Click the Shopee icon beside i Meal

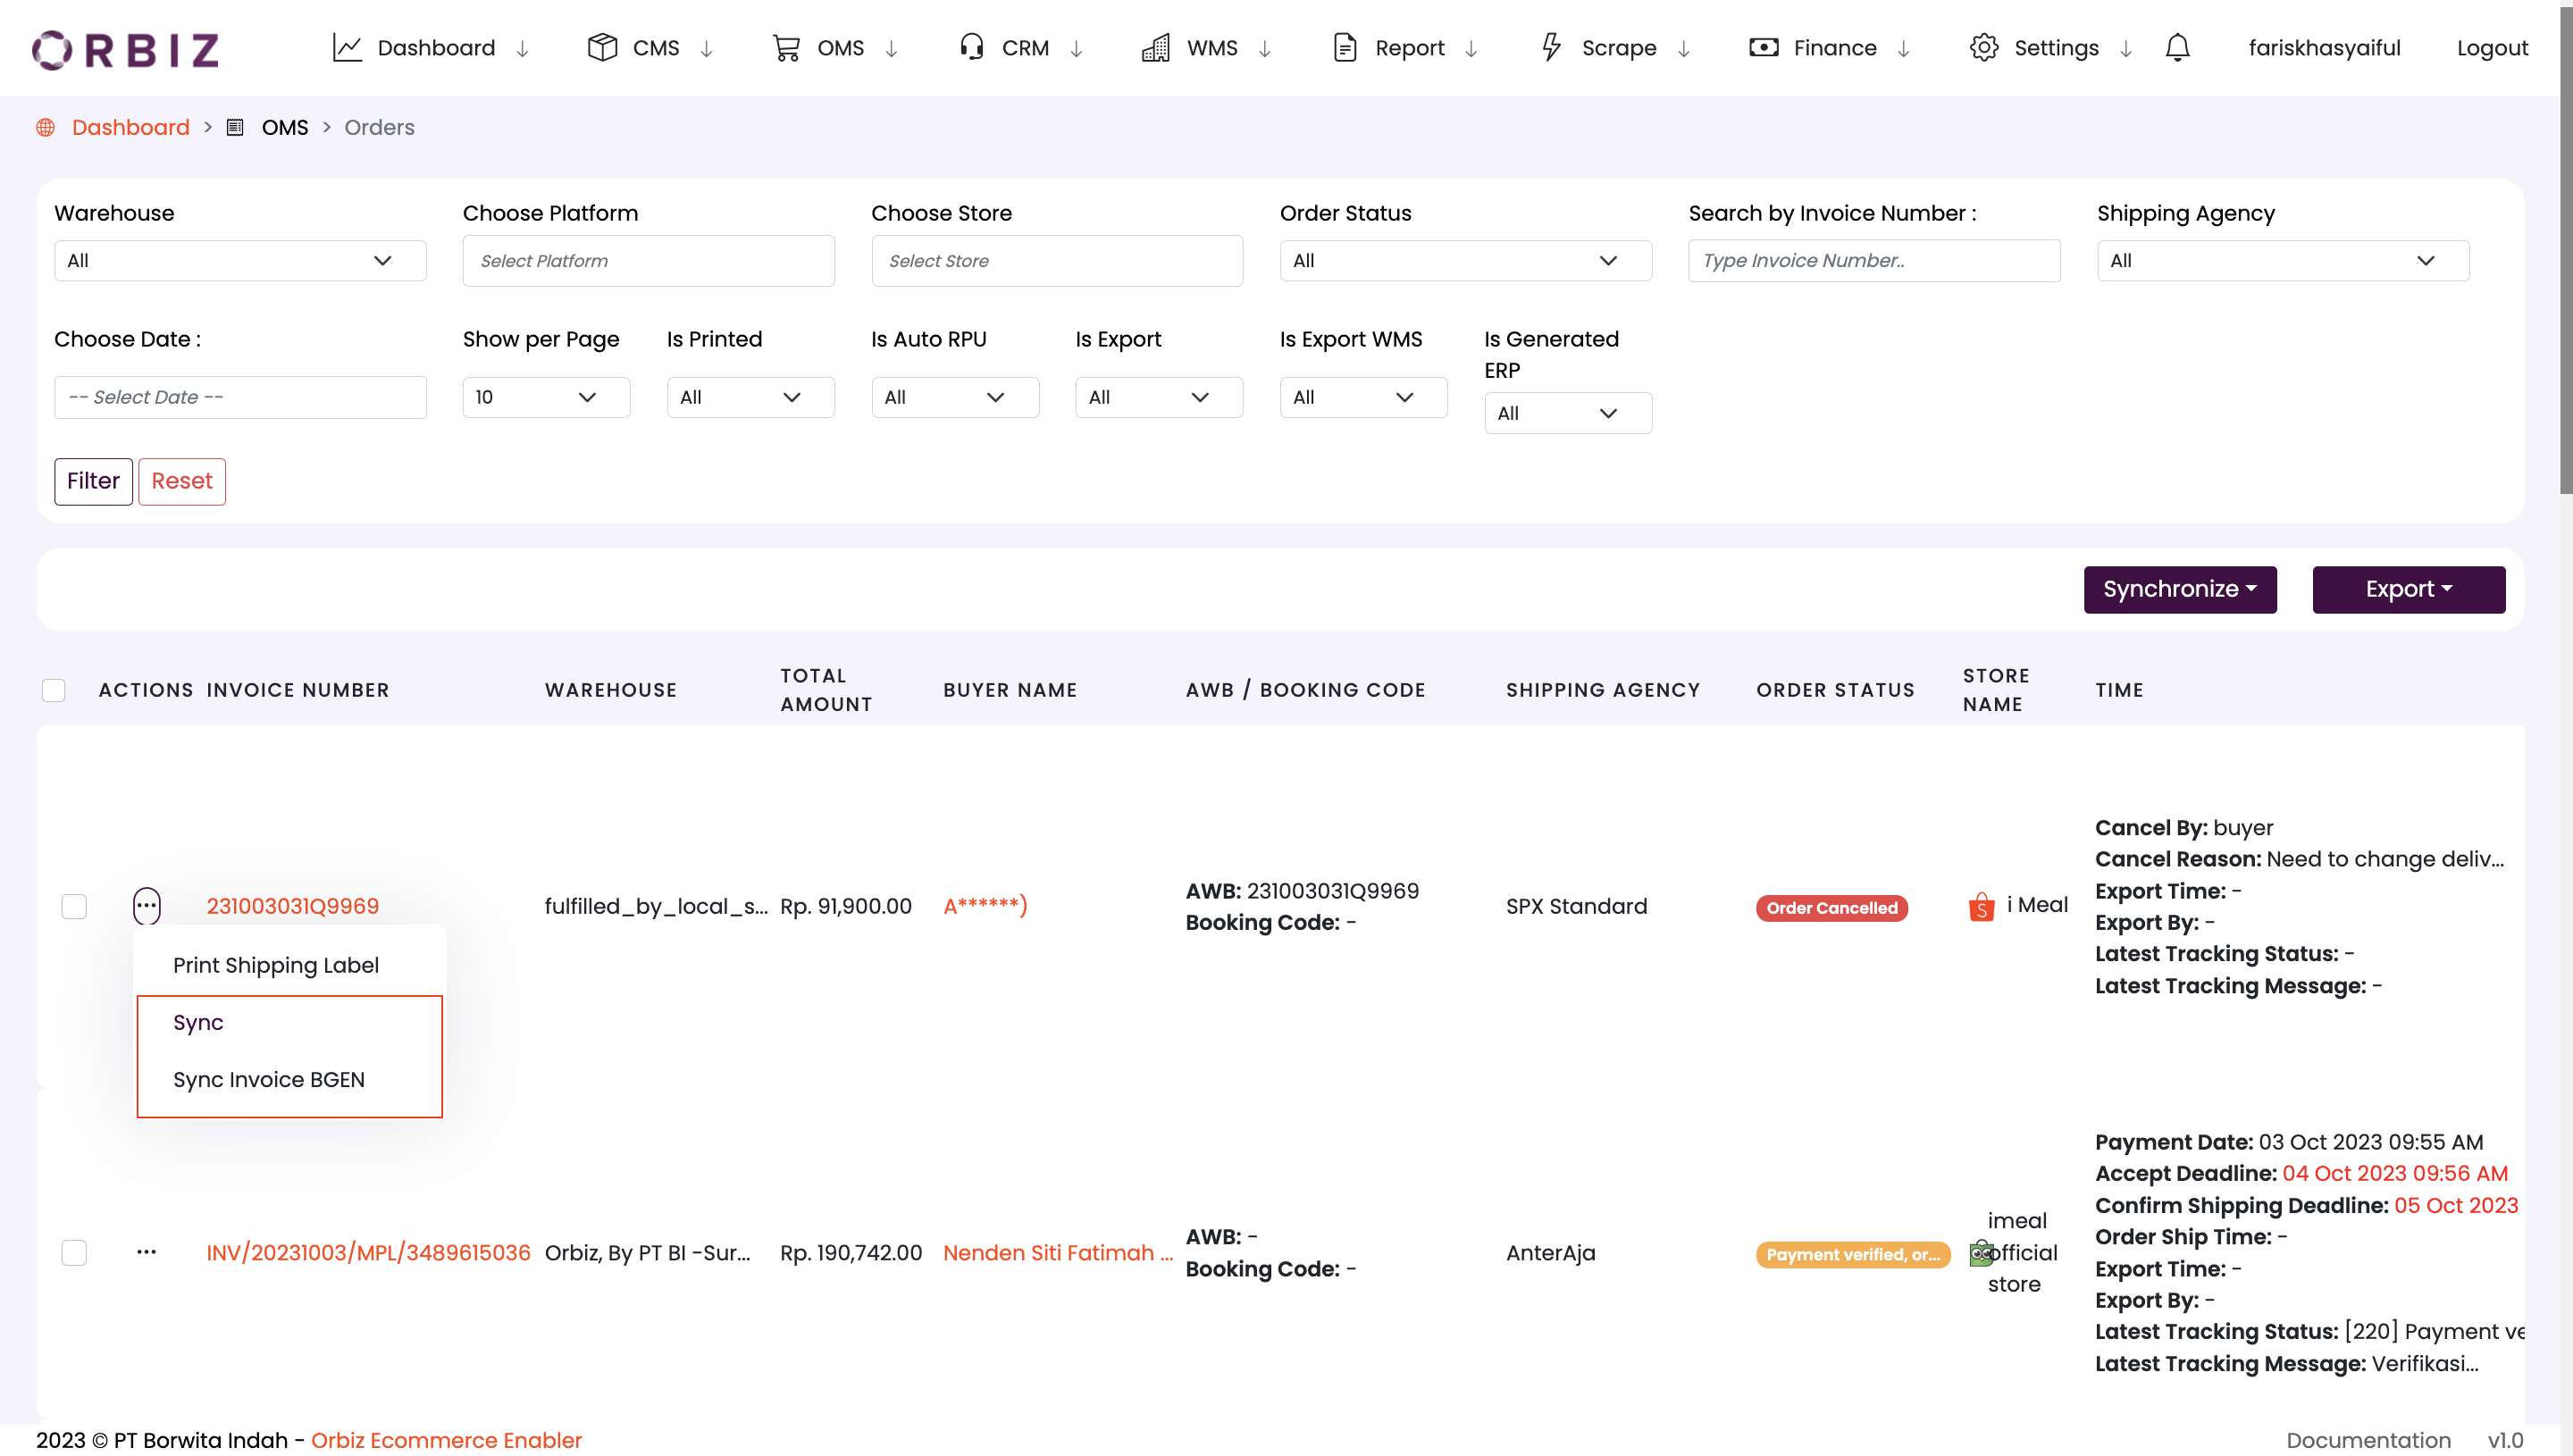(x=1981, y=907)
